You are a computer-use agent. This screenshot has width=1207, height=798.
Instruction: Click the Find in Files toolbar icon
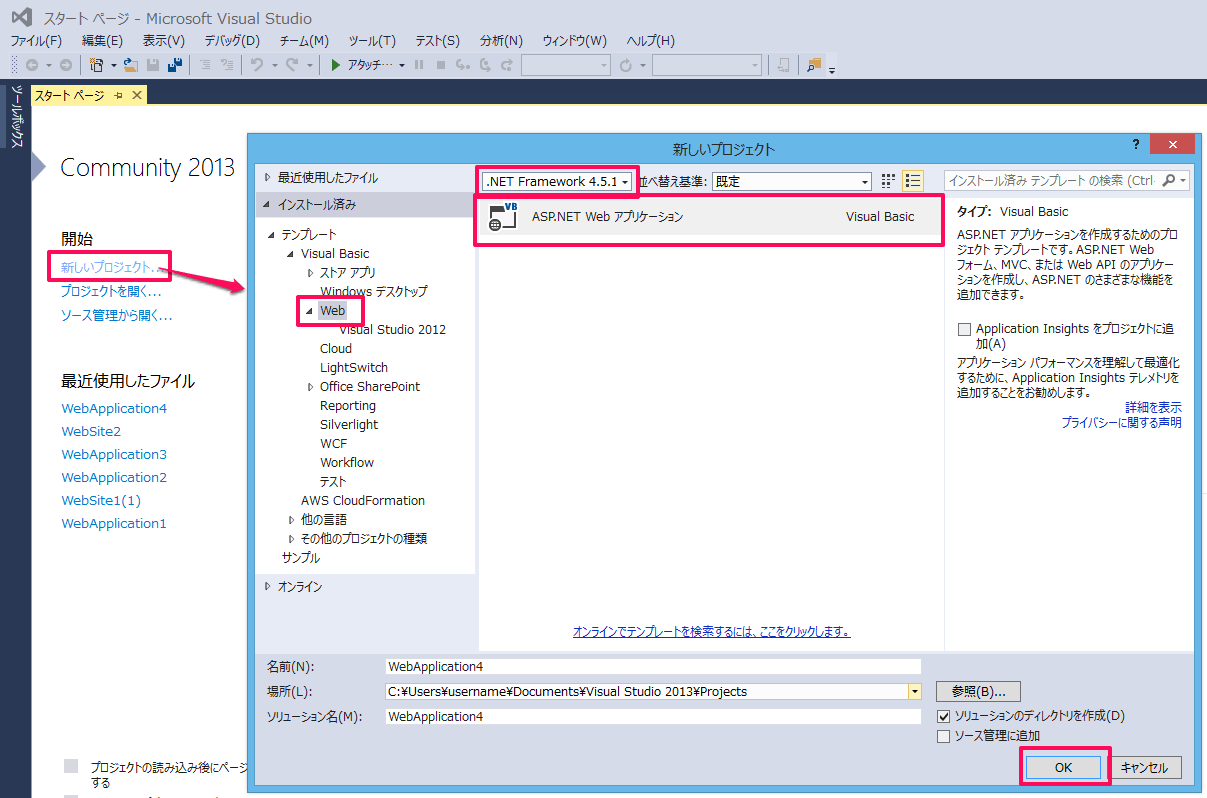pyautogui.click(x=814, y=64)
